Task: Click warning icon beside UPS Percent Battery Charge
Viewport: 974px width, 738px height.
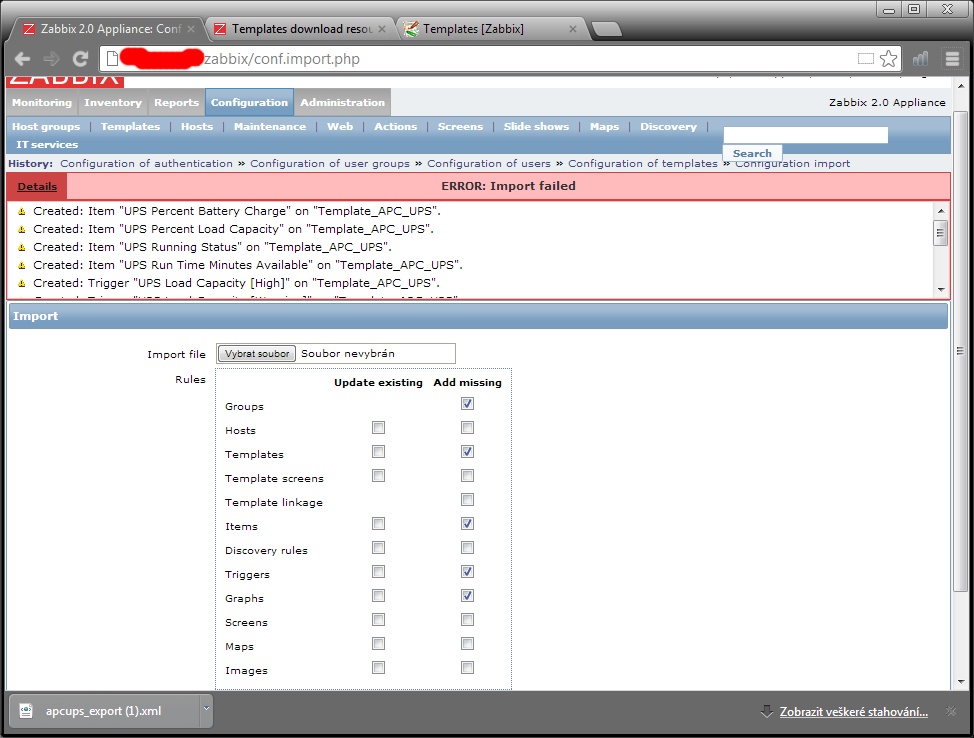Action: point(22,211)
